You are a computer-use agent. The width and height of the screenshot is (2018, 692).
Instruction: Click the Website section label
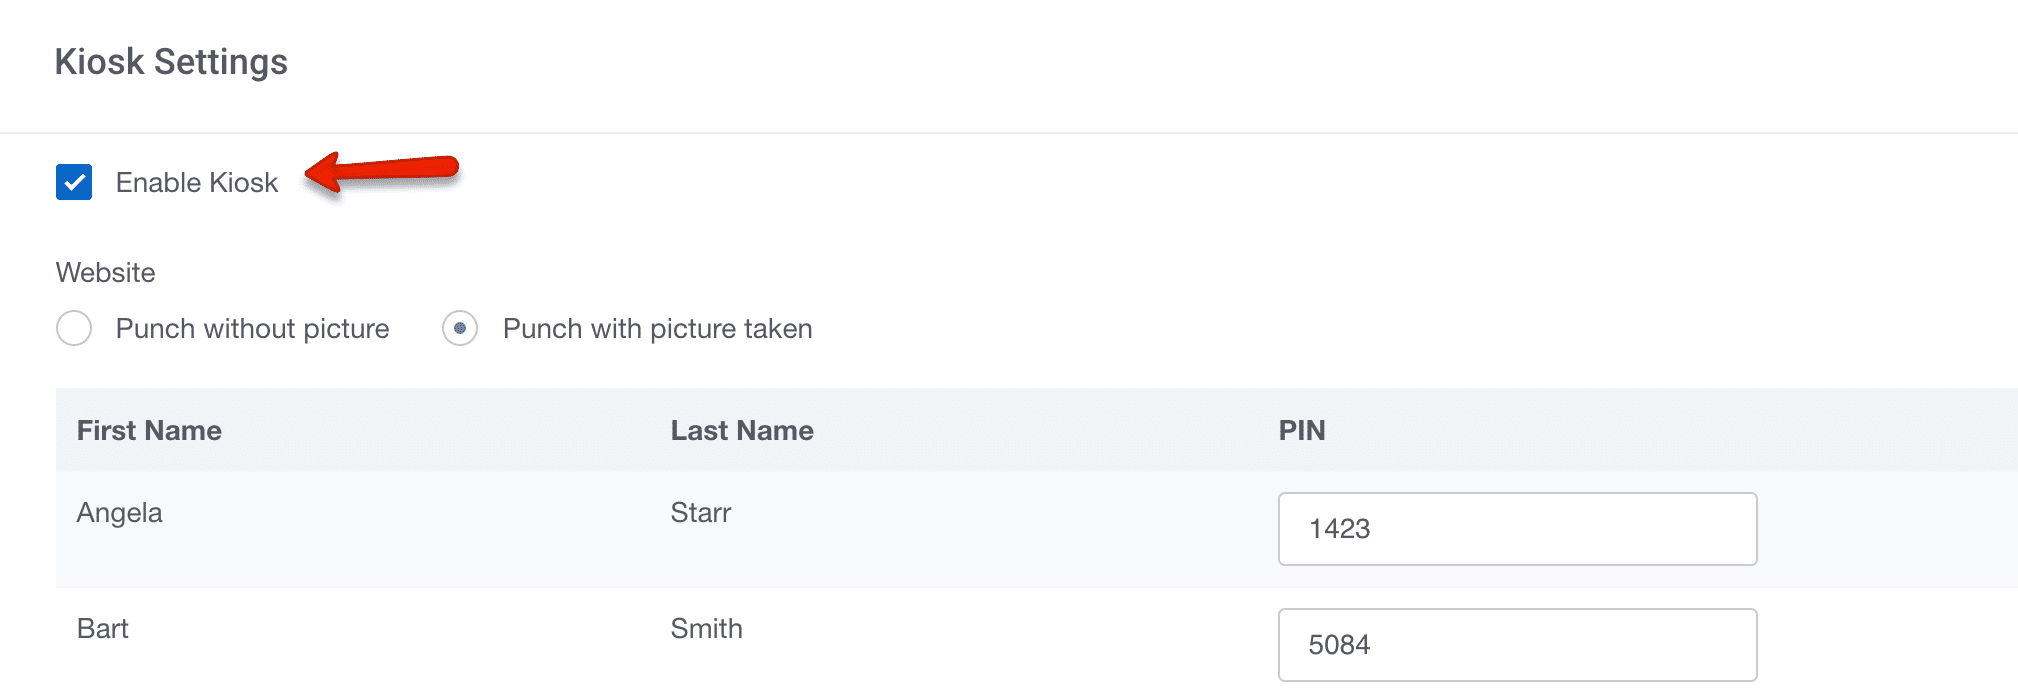tap(106, 272)
